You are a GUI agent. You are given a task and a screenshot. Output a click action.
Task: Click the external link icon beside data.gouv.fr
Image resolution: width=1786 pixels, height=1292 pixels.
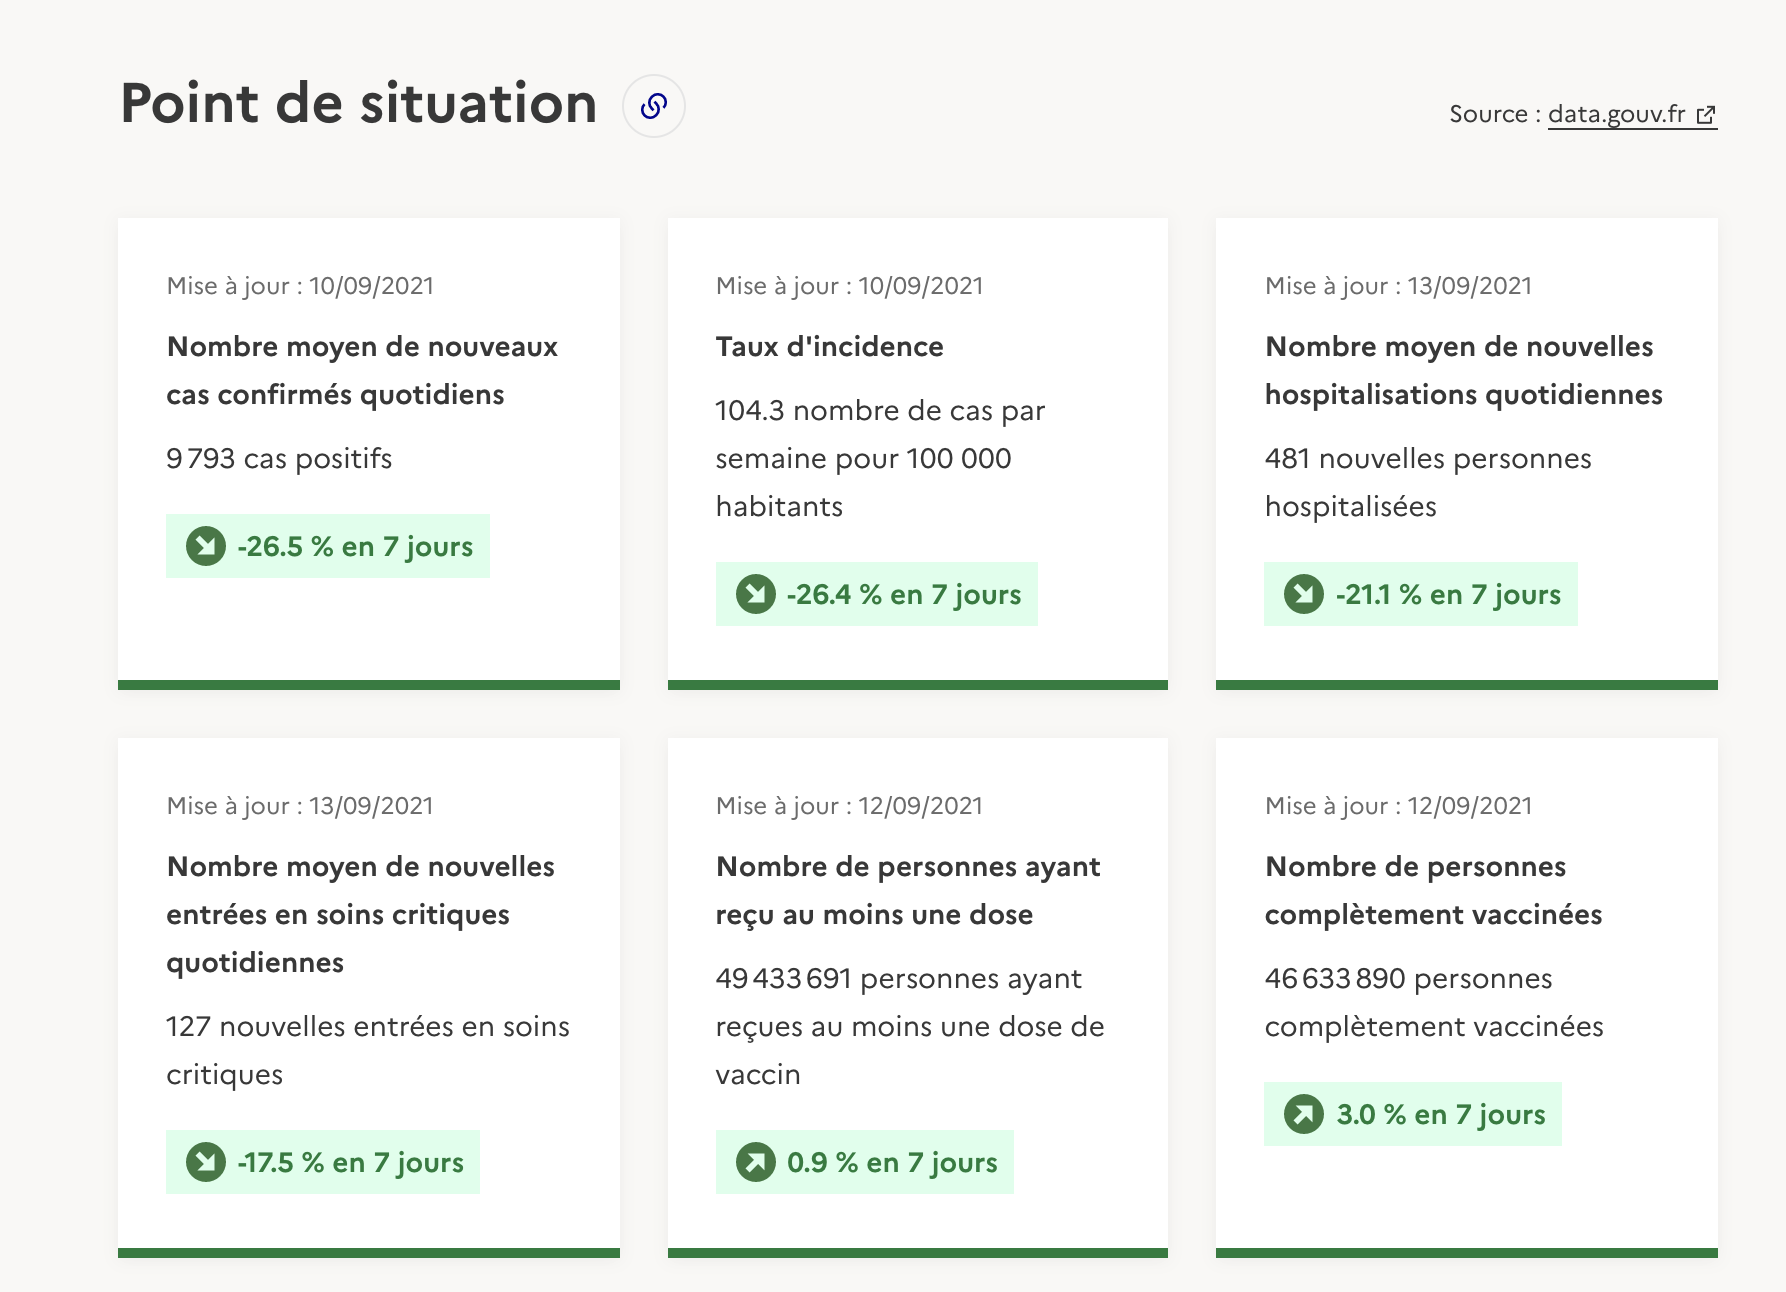(x=1706, y=115)
